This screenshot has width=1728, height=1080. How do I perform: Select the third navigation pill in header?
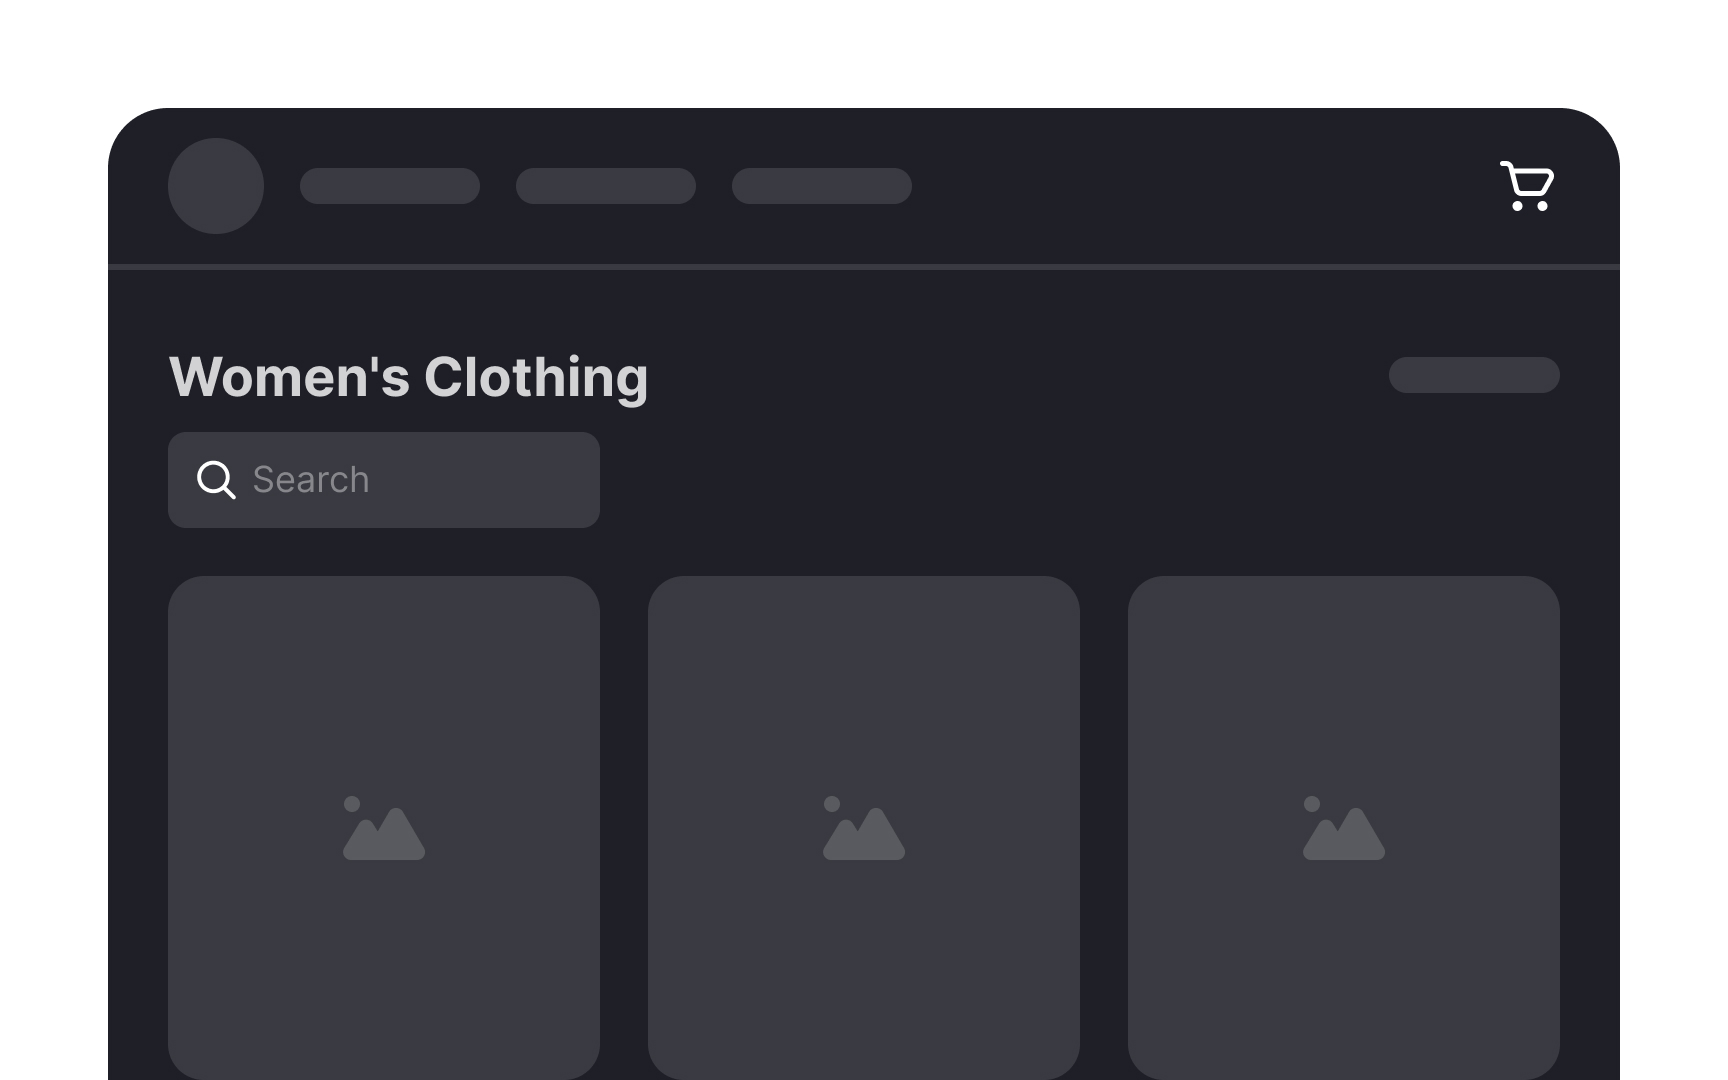822,186
